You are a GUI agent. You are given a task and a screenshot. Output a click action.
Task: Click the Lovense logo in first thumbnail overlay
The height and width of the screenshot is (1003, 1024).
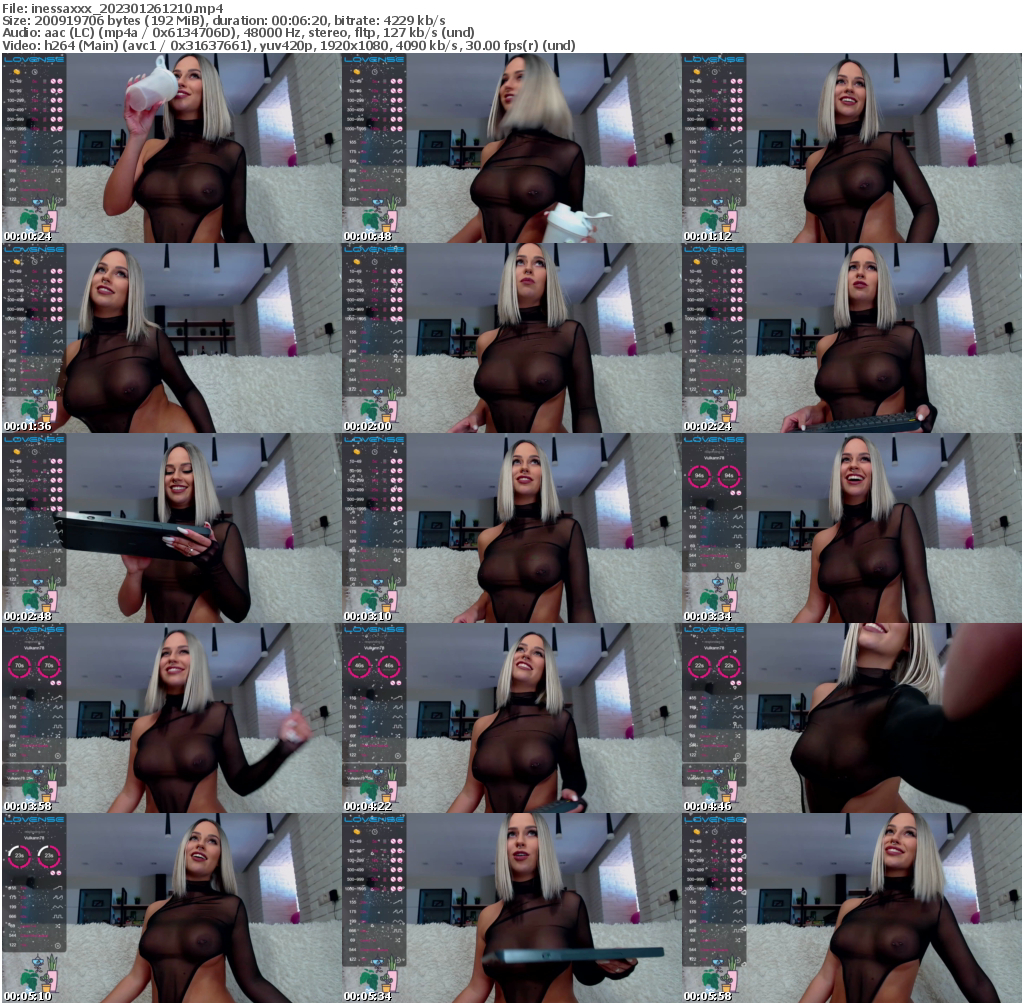click(35, 60)
